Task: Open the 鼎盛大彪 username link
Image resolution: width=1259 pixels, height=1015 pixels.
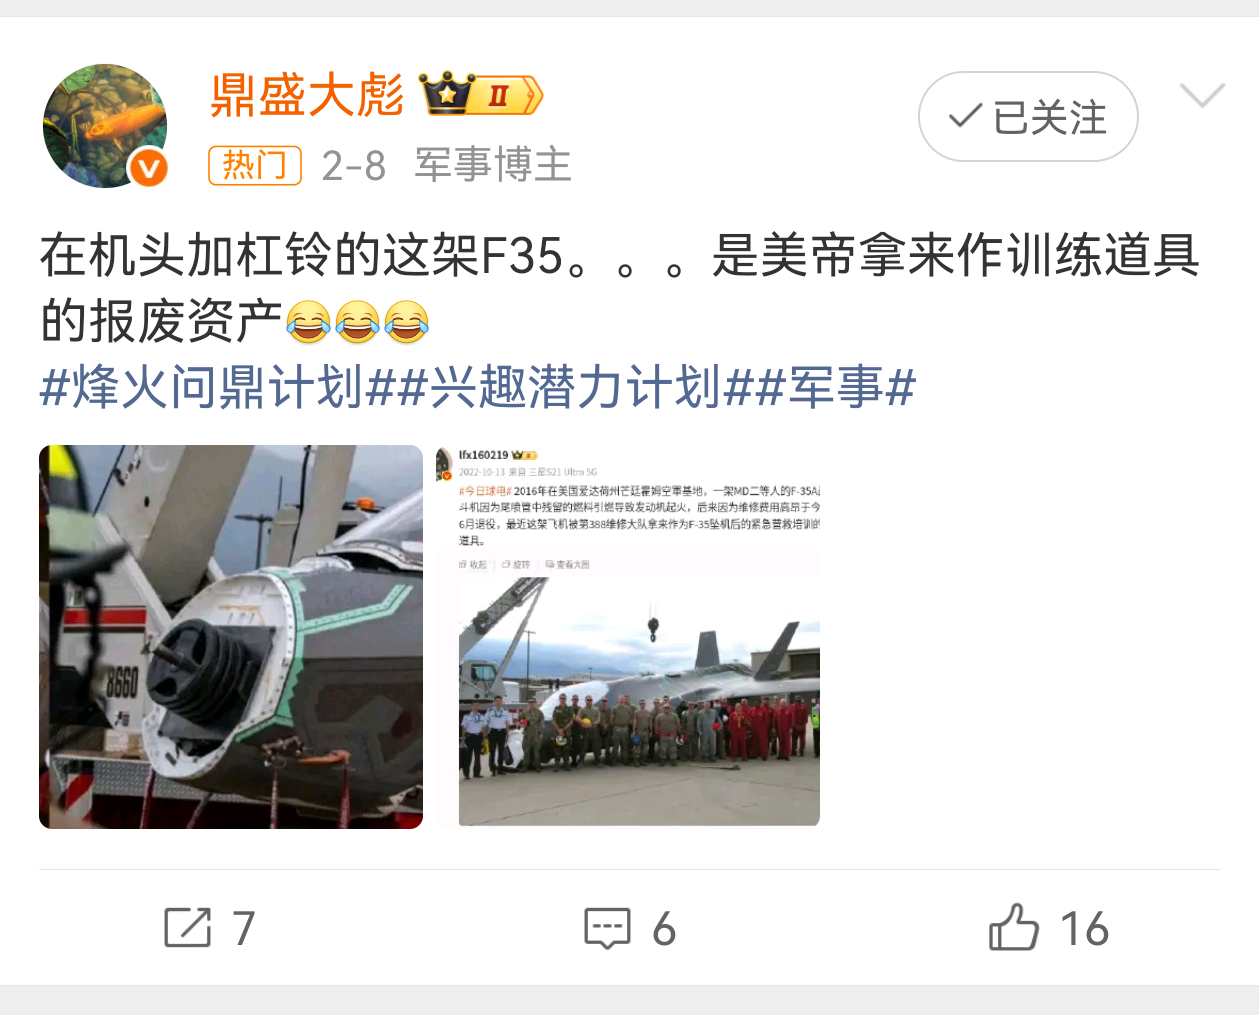Action: pyautogui.click(x=307, y=96)
